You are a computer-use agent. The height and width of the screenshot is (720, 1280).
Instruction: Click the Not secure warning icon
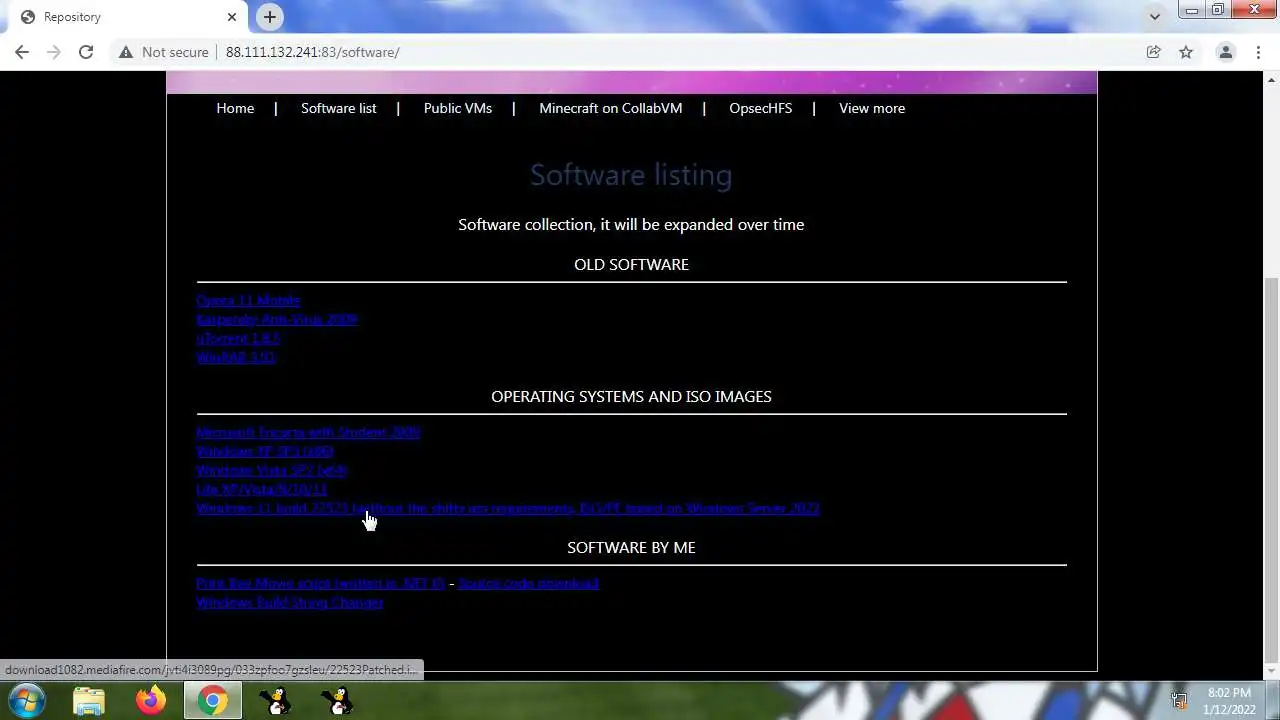(x=126, y=52)
